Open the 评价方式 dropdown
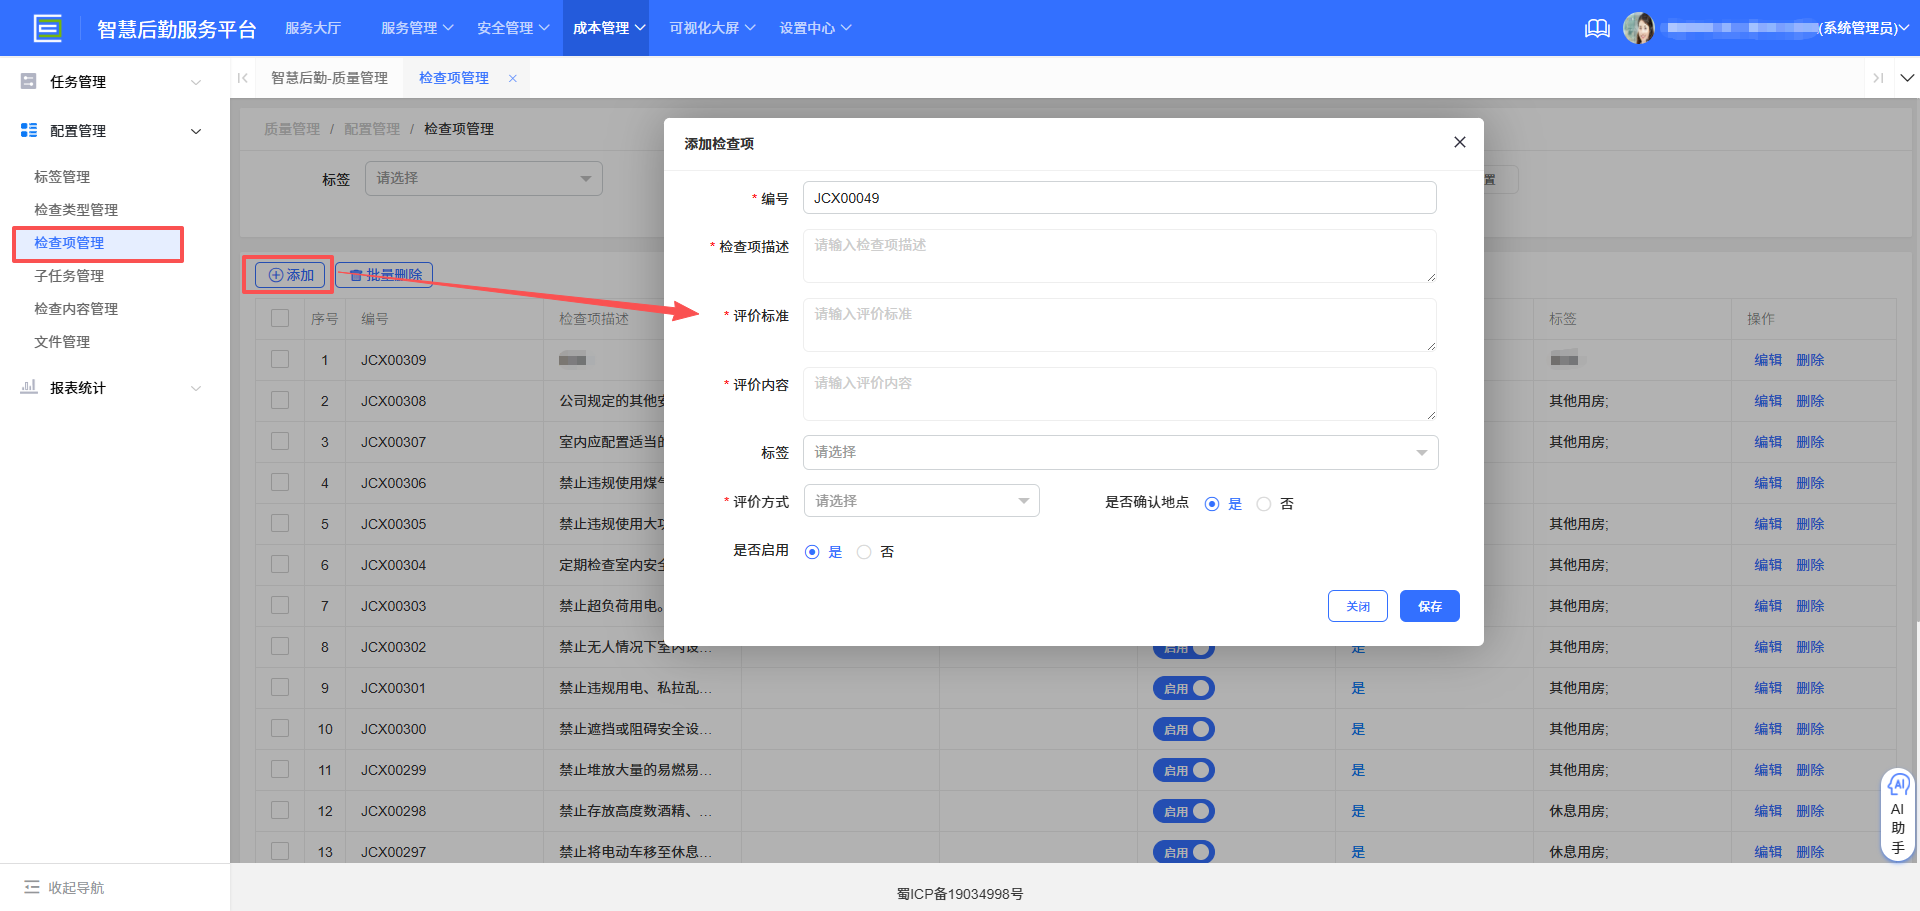This screenshot has width=1920, height=911. (x=920, y=500)
